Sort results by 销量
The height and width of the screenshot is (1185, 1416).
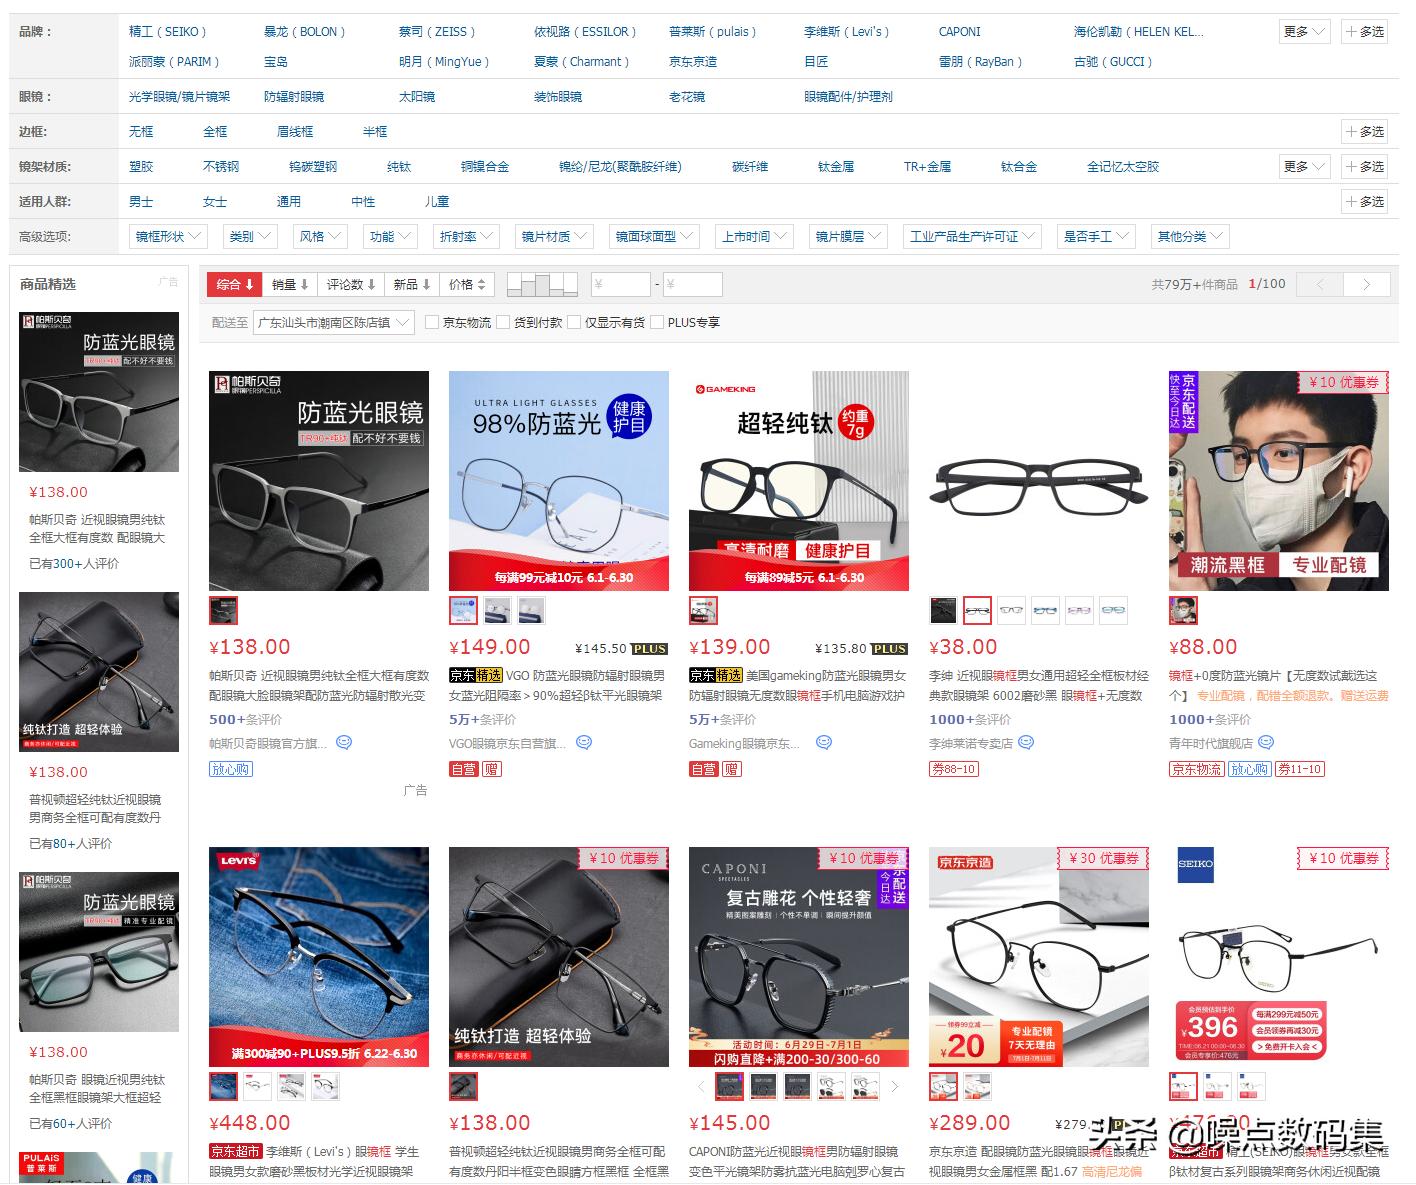coord(290,284)
